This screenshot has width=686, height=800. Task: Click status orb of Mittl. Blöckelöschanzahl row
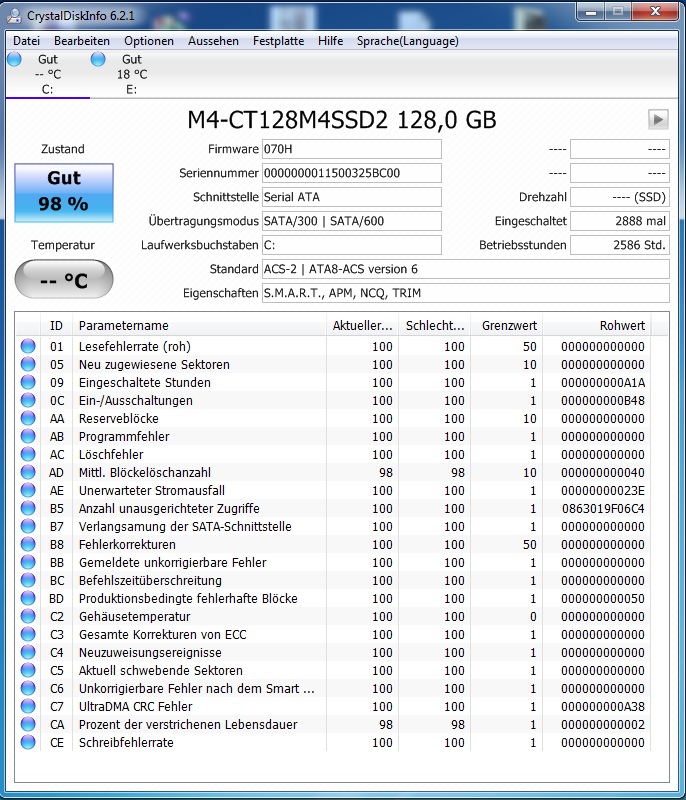[28, 472]
